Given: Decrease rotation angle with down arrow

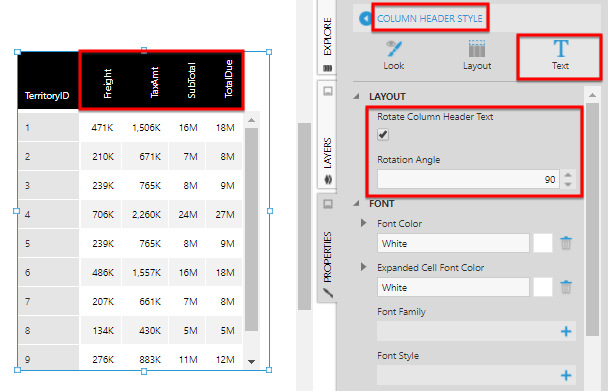Looking at the screenshot, I should coord(568,184).
